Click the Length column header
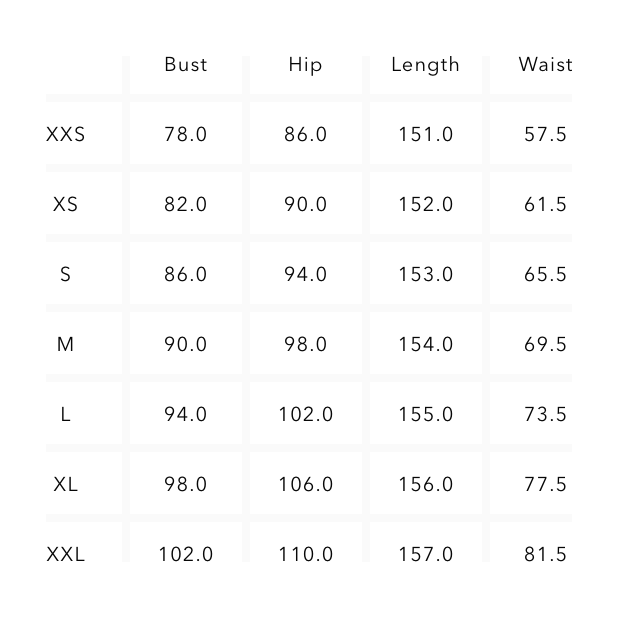Screen dimensions: 618x618 click(x=425, y=65)
